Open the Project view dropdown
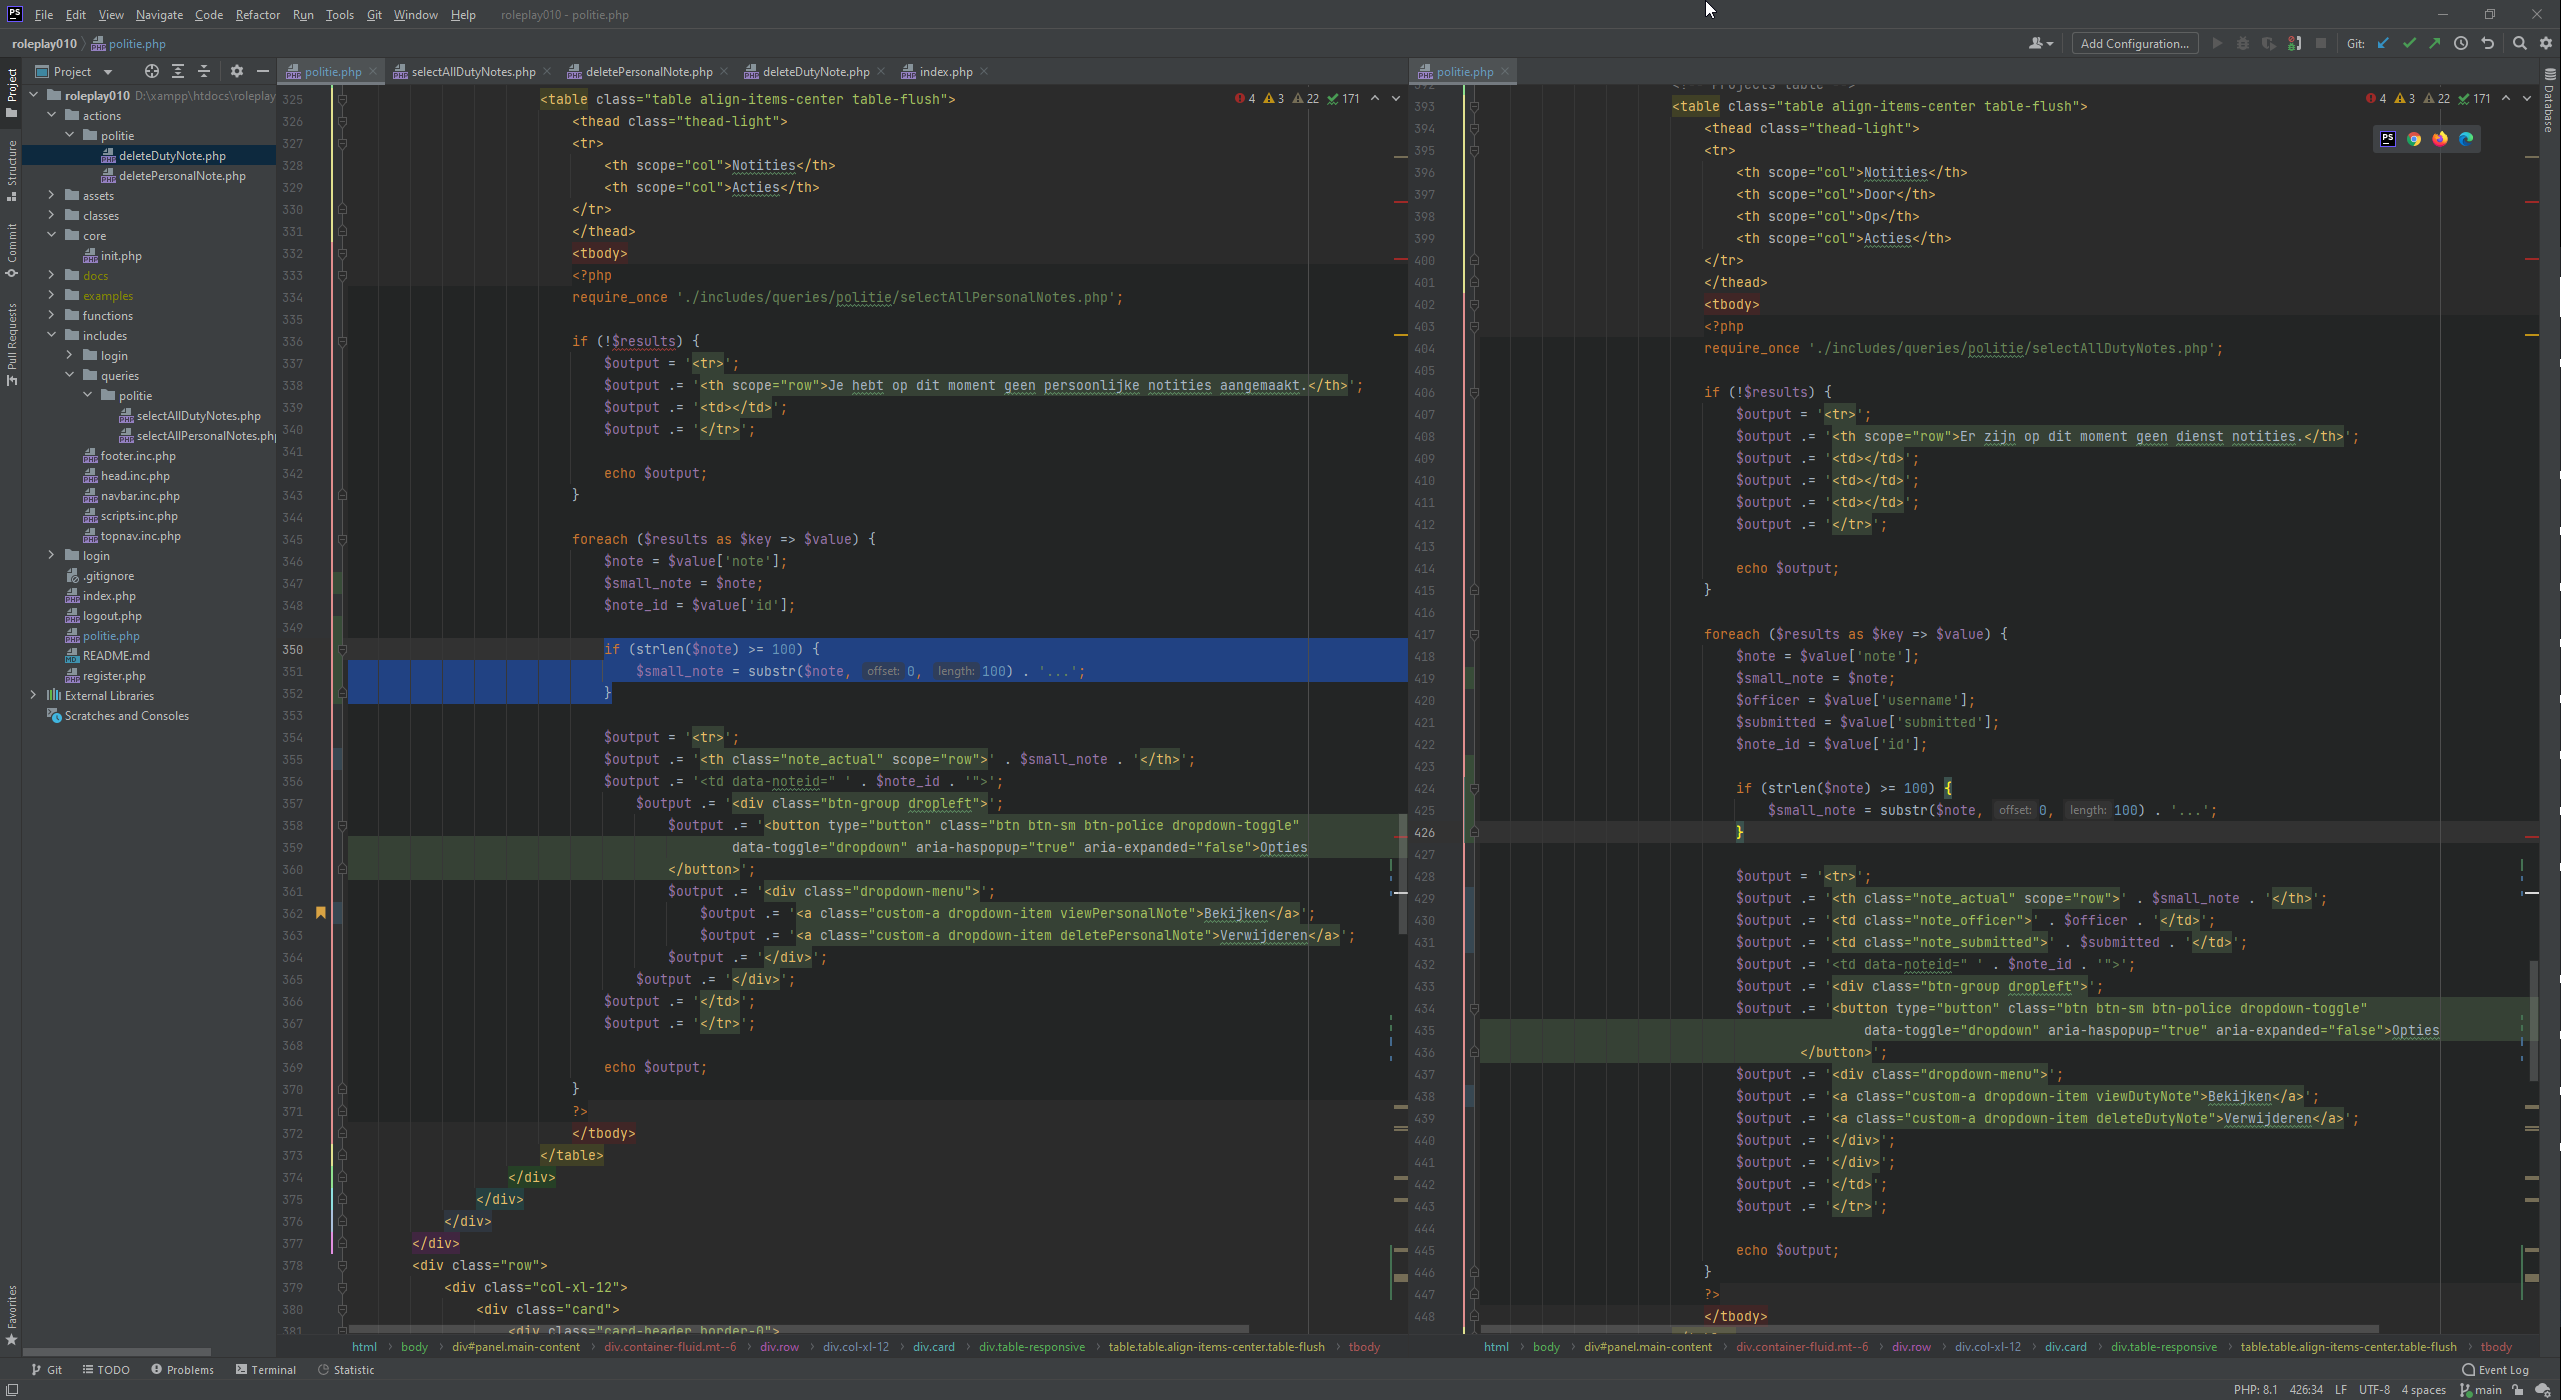Viewport: 2561px width, 1400px height. [x=107, y=71]
